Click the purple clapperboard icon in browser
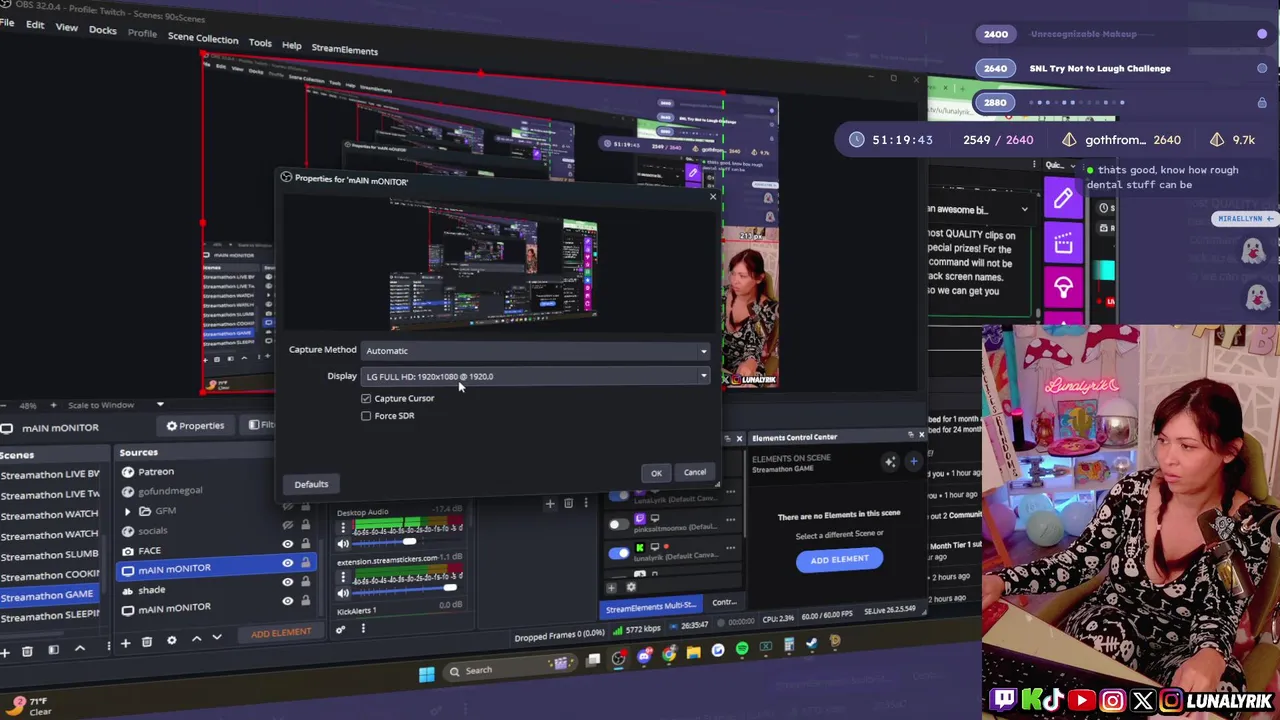This screenshot has width=1280, height=720. [1063, 243]
